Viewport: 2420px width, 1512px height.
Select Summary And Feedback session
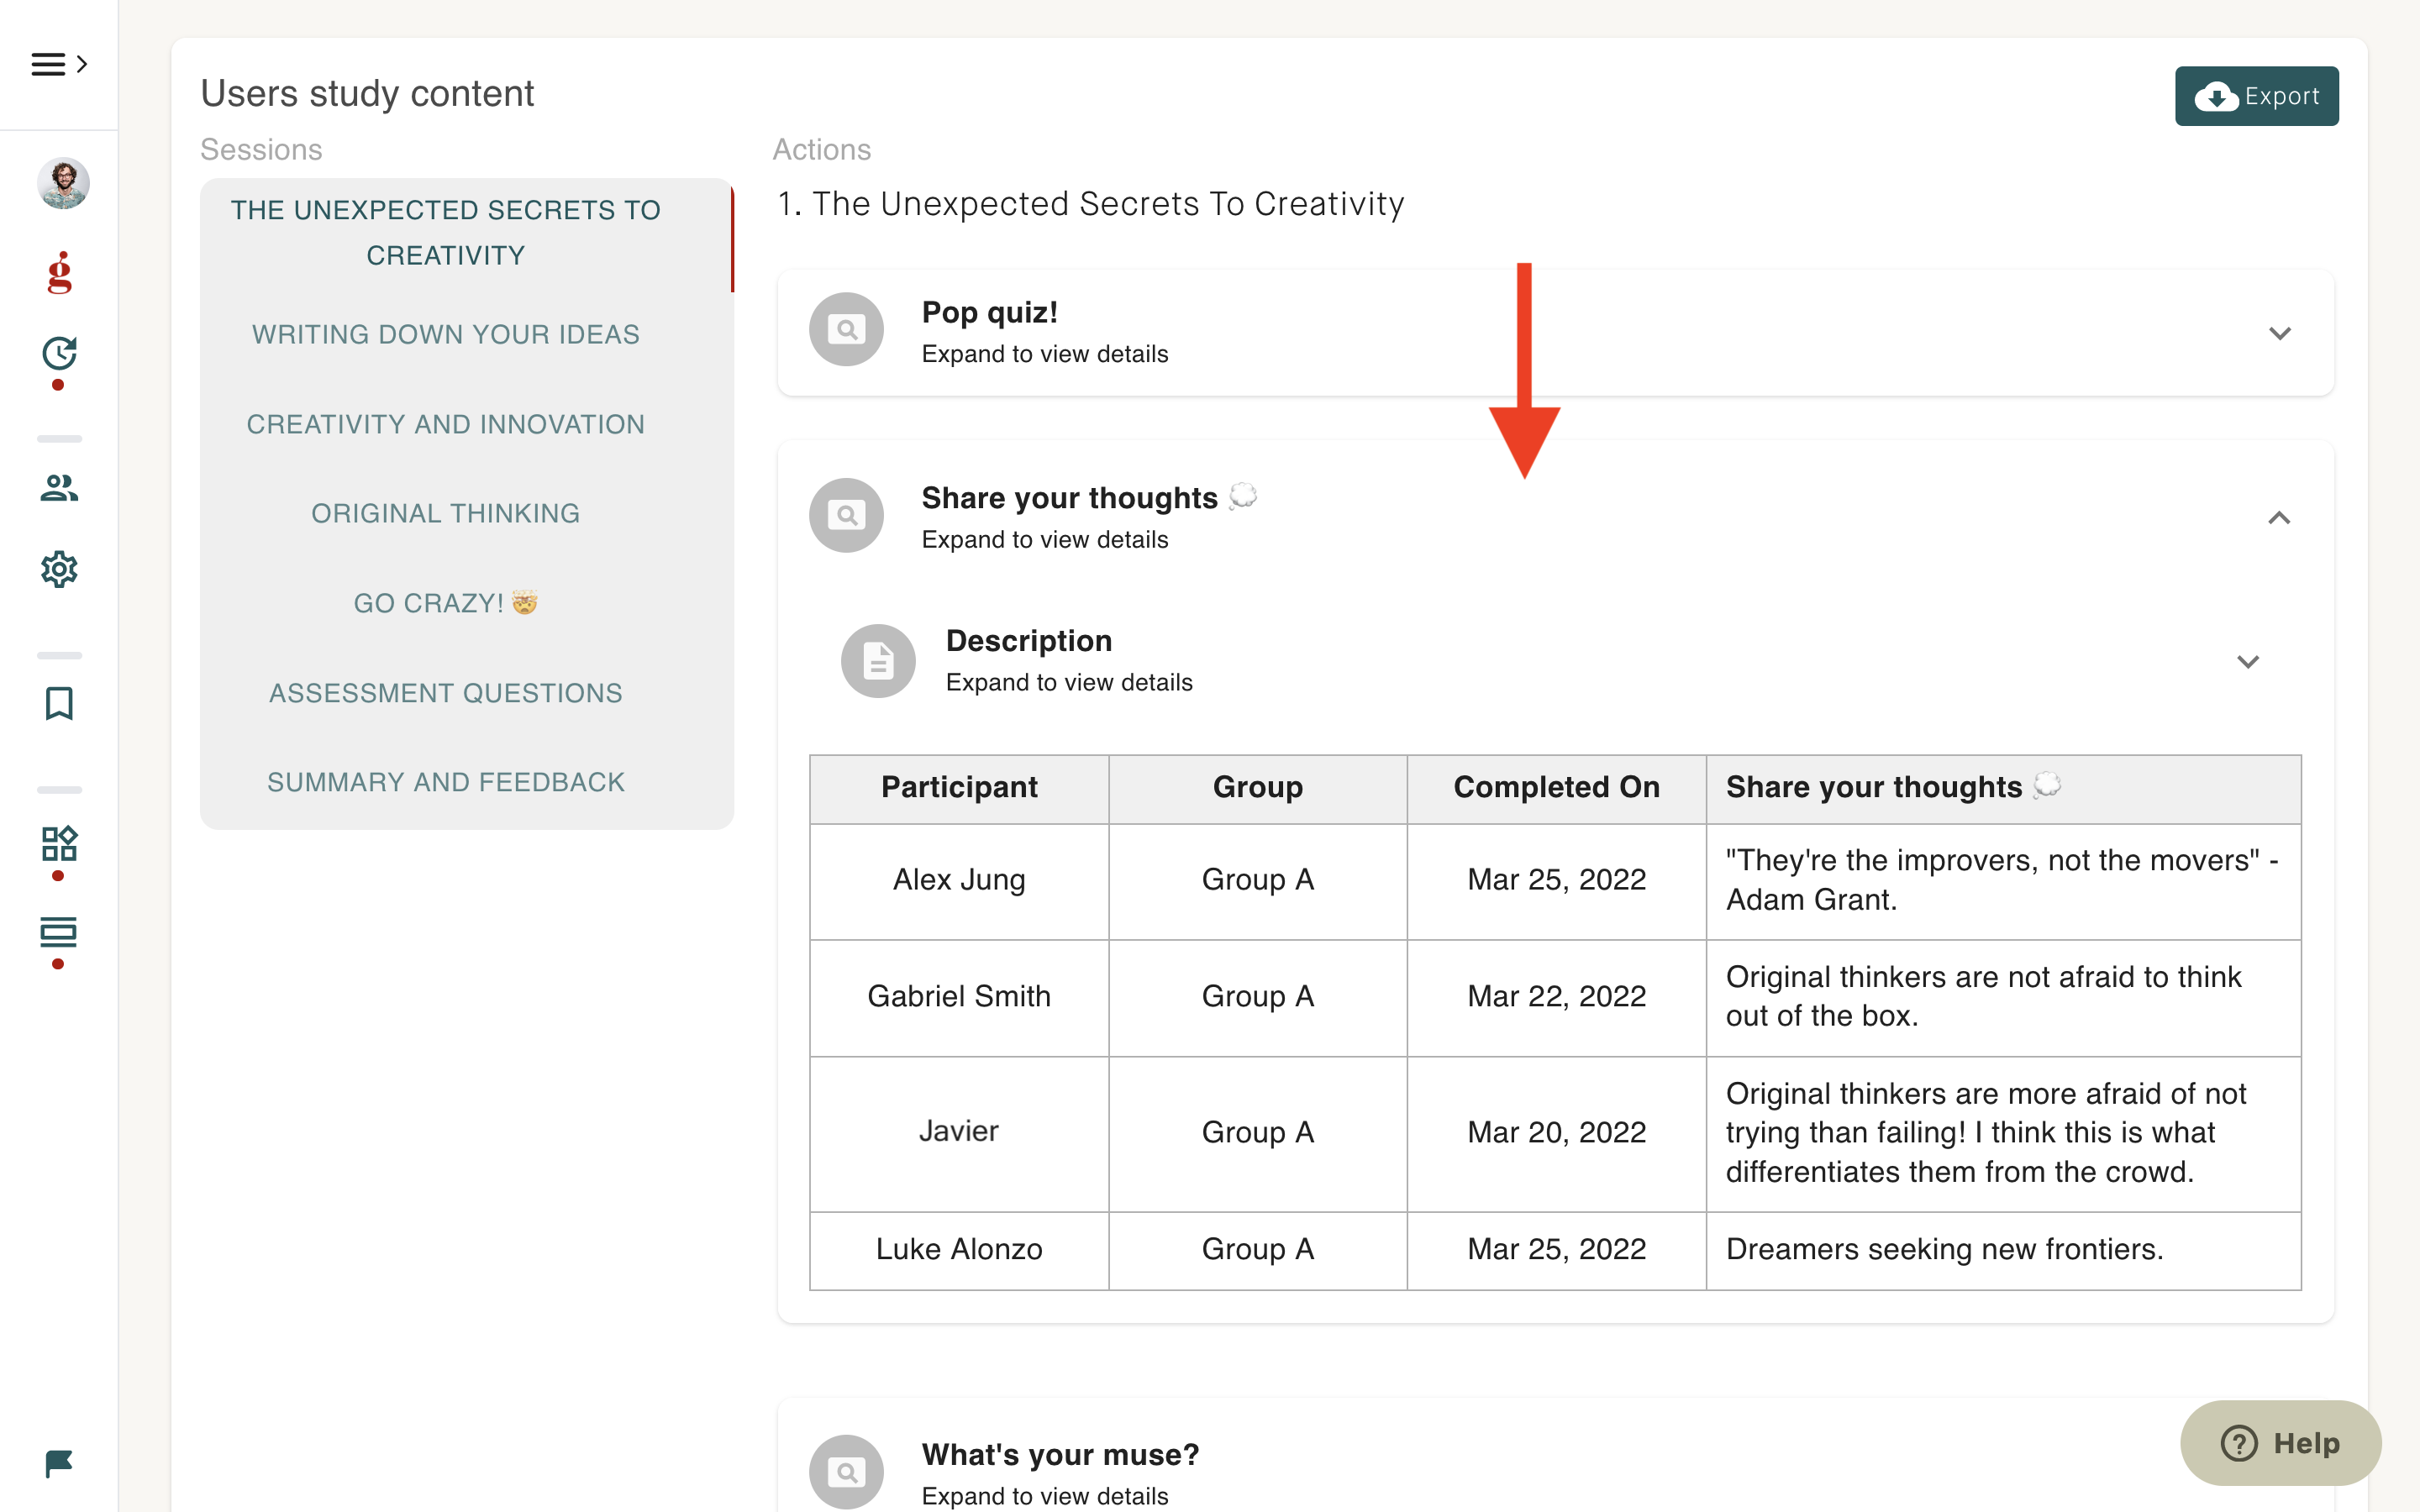click(x=446, y=782)
